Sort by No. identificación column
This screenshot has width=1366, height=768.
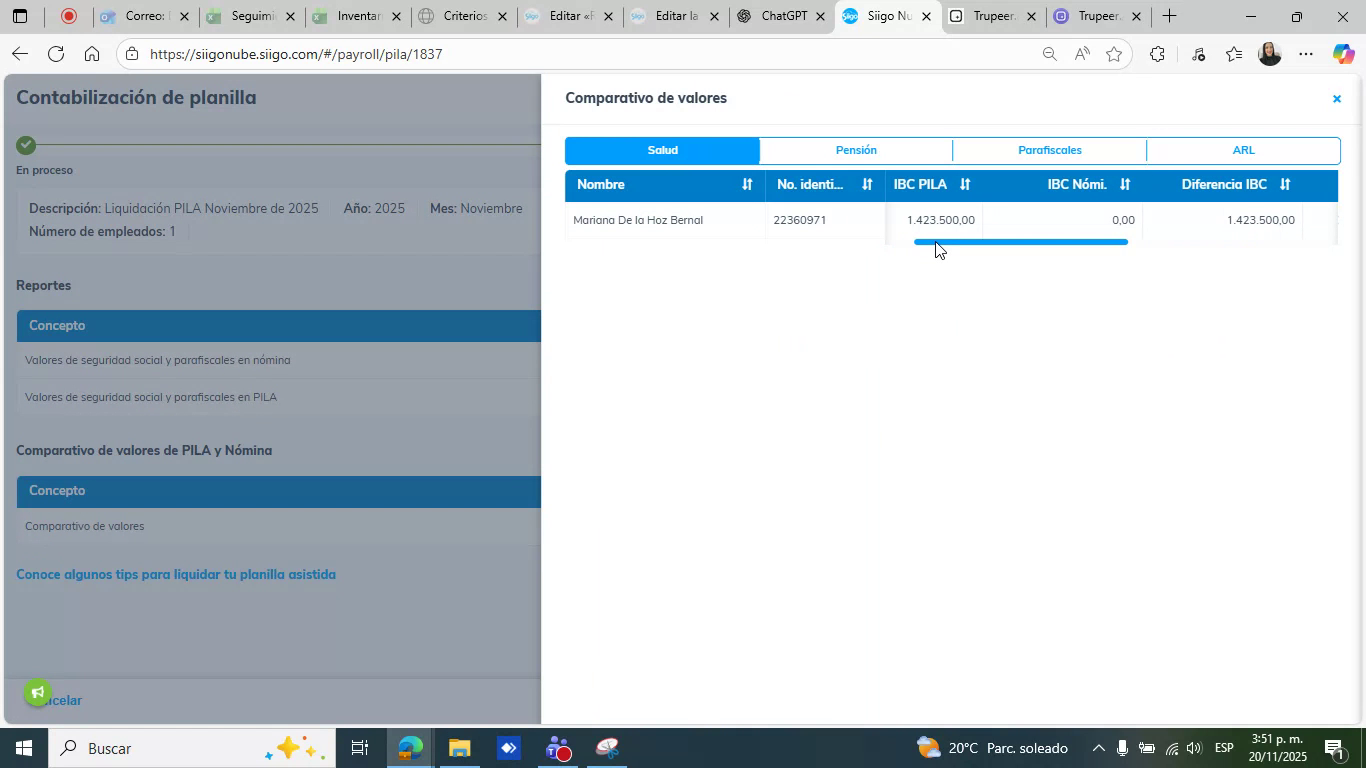coord(867,184)
